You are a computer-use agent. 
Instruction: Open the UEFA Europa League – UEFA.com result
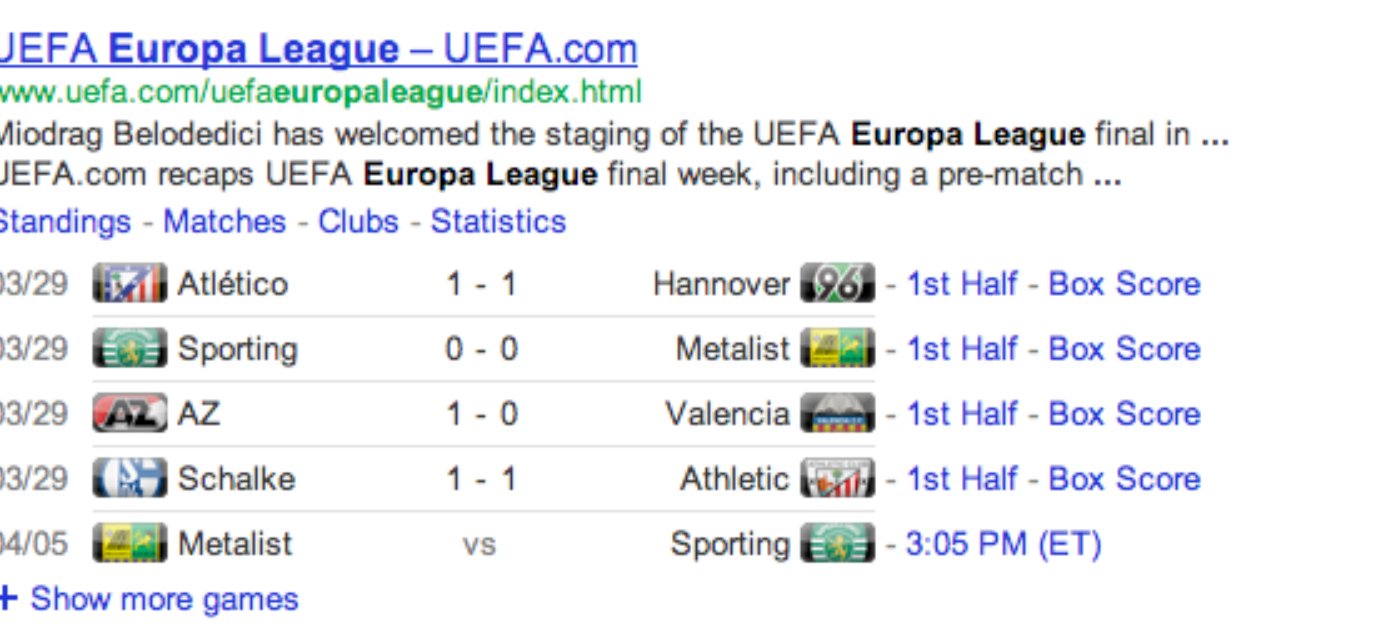click(x=318, y=48)
